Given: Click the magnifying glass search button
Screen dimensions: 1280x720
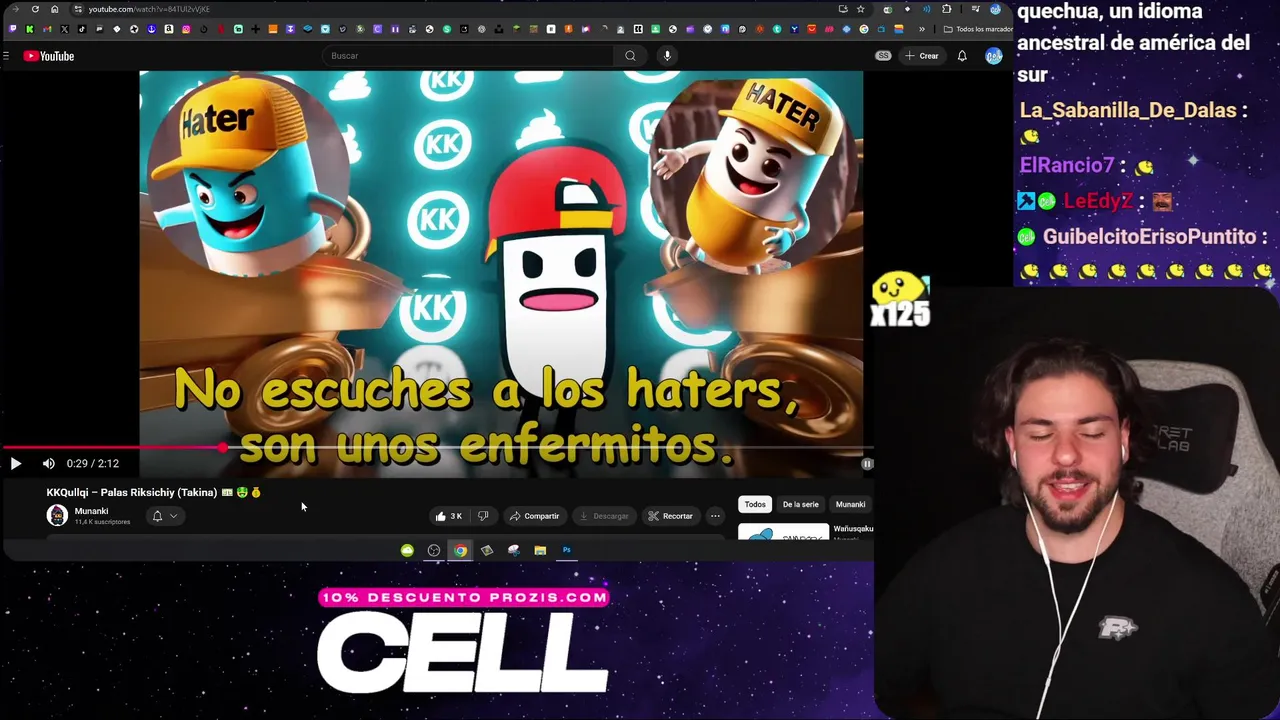Looking at the screenshot, I should coord(630,56).
